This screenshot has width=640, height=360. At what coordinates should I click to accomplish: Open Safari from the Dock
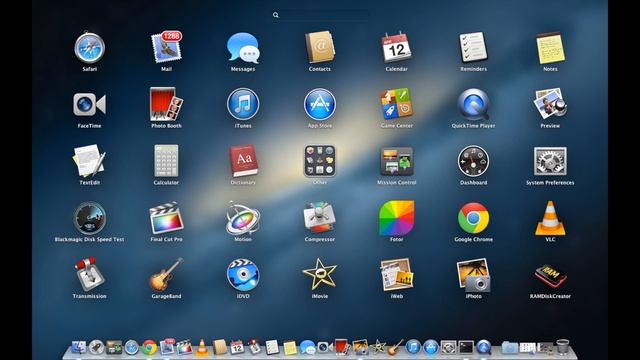tap(132, 347)
